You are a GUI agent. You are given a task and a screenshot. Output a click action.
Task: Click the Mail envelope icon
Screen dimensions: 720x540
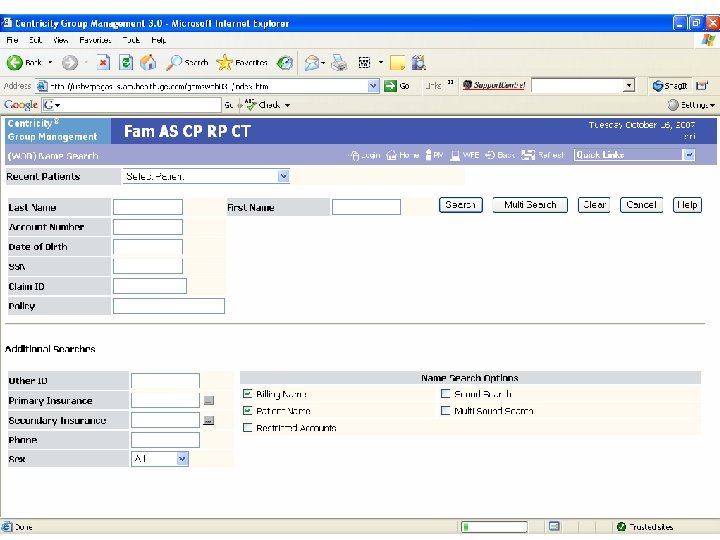pyautogui.click(x=311, y=62)
